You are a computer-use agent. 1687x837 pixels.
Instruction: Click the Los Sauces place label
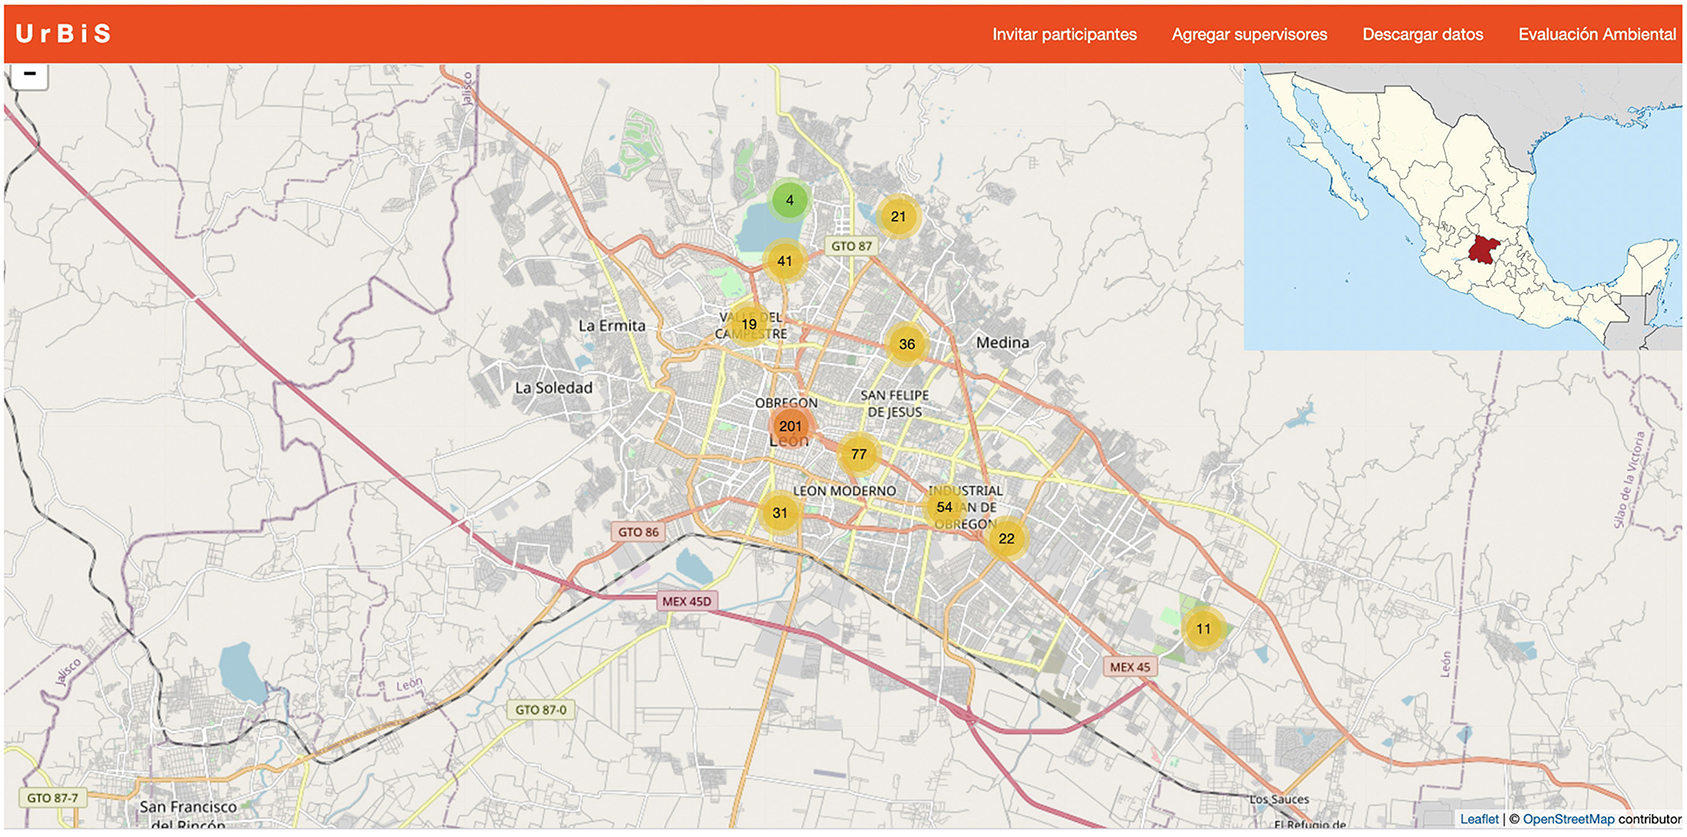click(1279, 800)
